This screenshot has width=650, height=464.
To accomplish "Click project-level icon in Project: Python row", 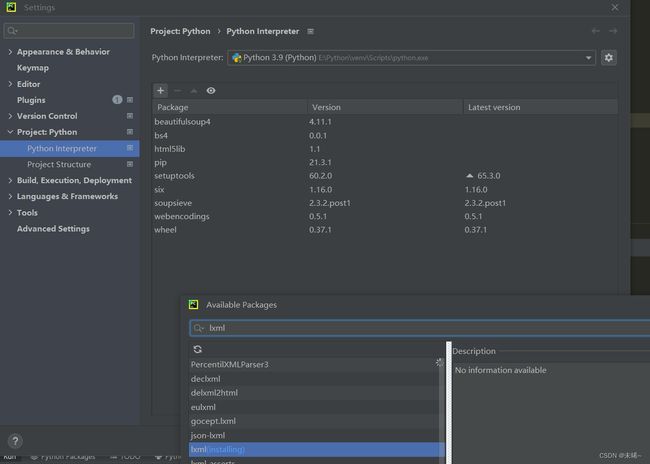I will pos(130,132).
